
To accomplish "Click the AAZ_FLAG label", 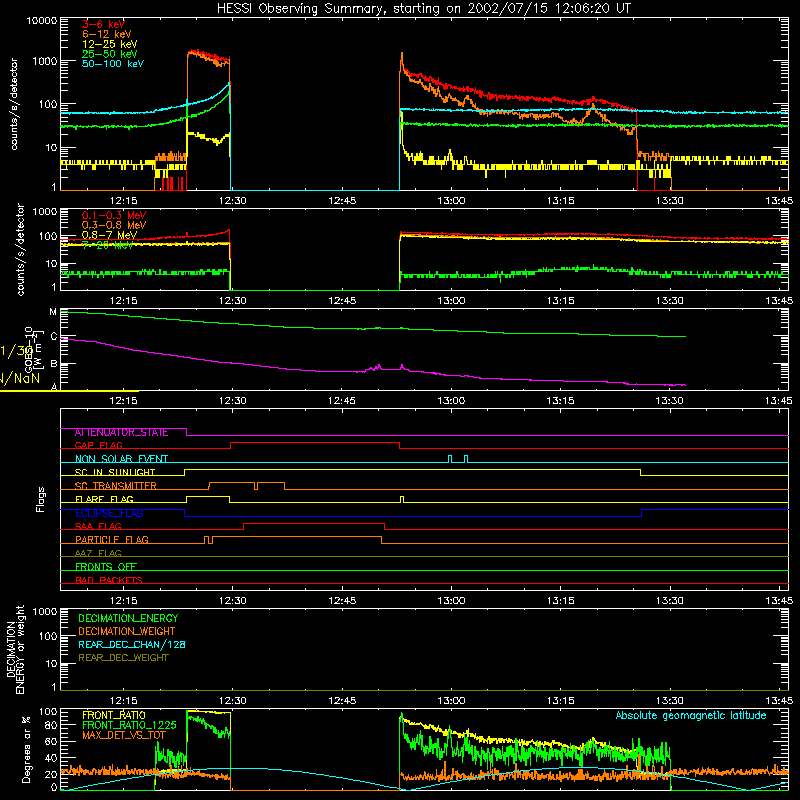I will (98, 553).
